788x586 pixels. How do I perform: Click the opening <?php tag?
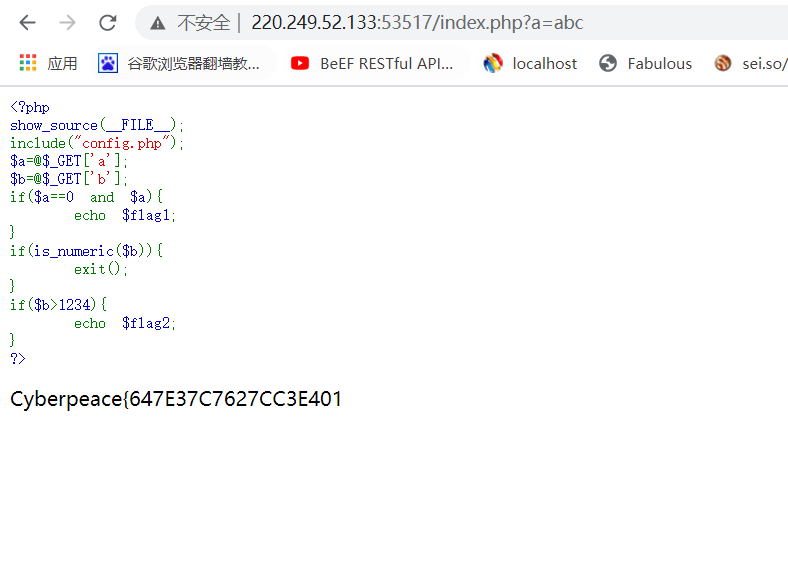[x=30, y=108]
